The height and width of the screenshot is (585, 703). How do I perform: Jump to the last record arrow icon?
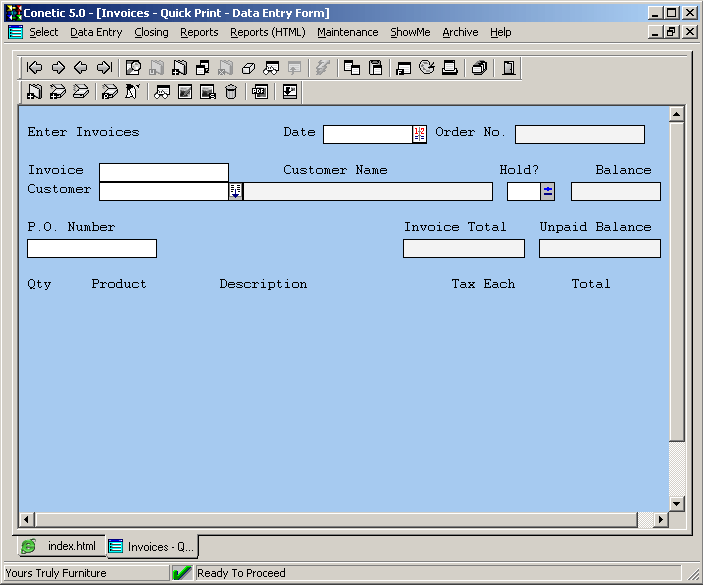pyautogui.click(x=104, y=68)
